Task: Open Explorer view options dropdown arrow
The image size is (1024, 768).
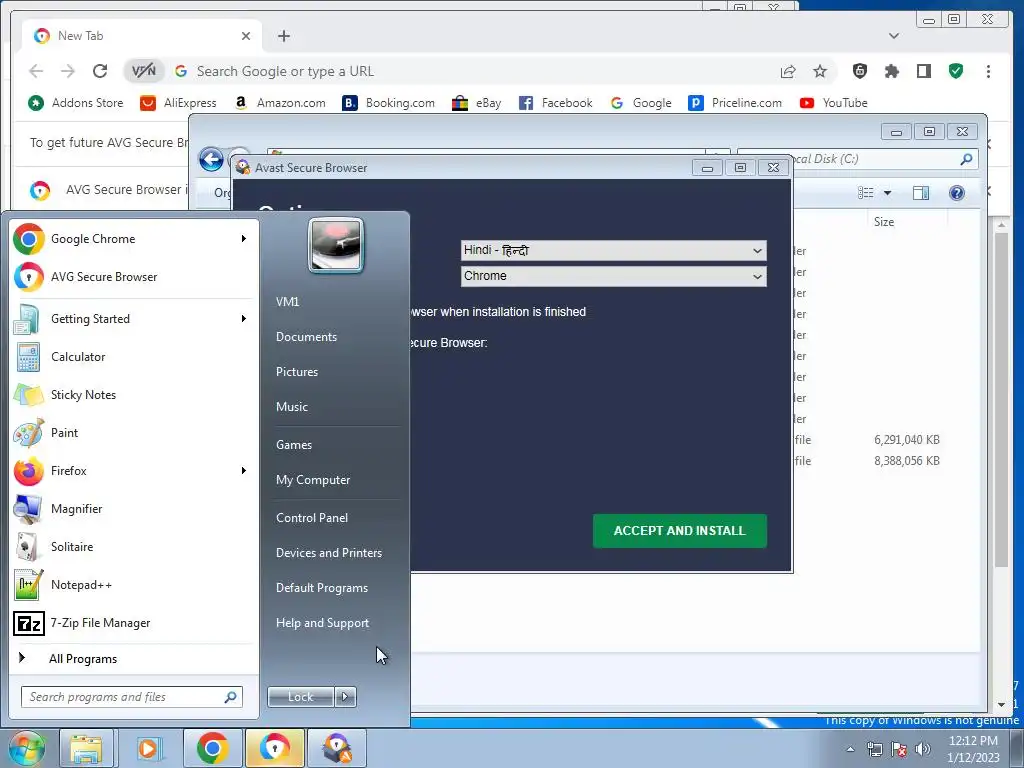Action: pyautogui.click(x=888, y=193)
